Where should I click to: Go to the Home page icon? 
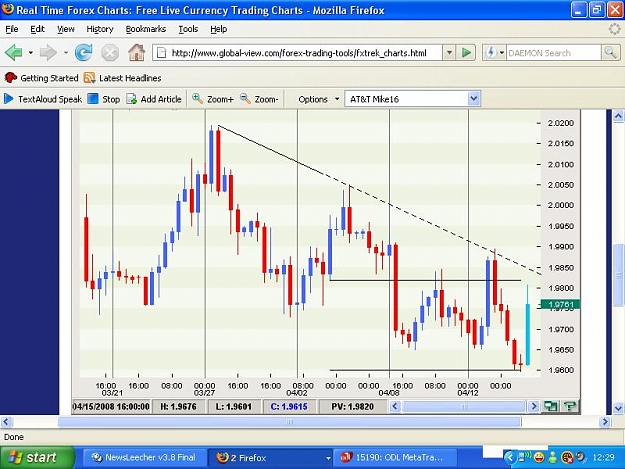[x=136, y=53]
